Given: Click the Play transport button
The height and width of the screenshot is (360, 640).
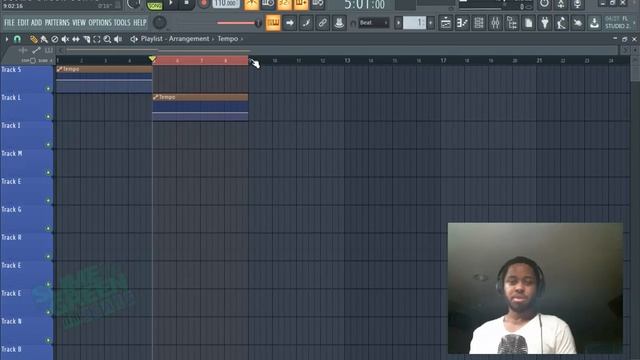Looking at the screenshot, I should click(x=171, y=4).
